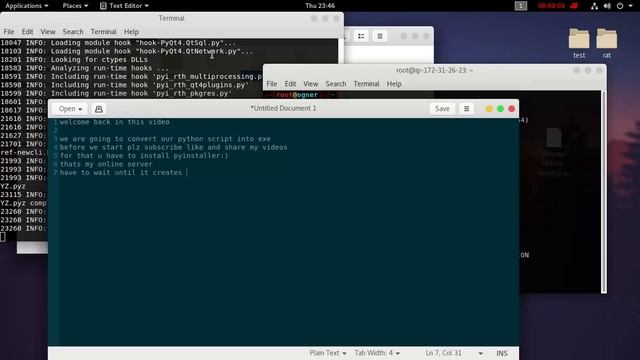Viewport: 640px width, 360px height.
Task: Click INS insert mode indicator in status bar
Action: 502,353
